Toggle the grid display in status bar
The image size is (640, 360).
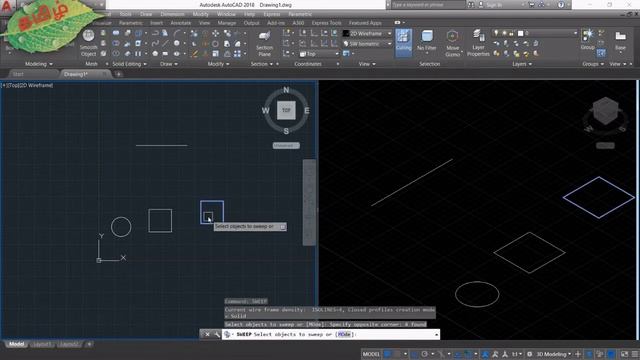[387, 354]
